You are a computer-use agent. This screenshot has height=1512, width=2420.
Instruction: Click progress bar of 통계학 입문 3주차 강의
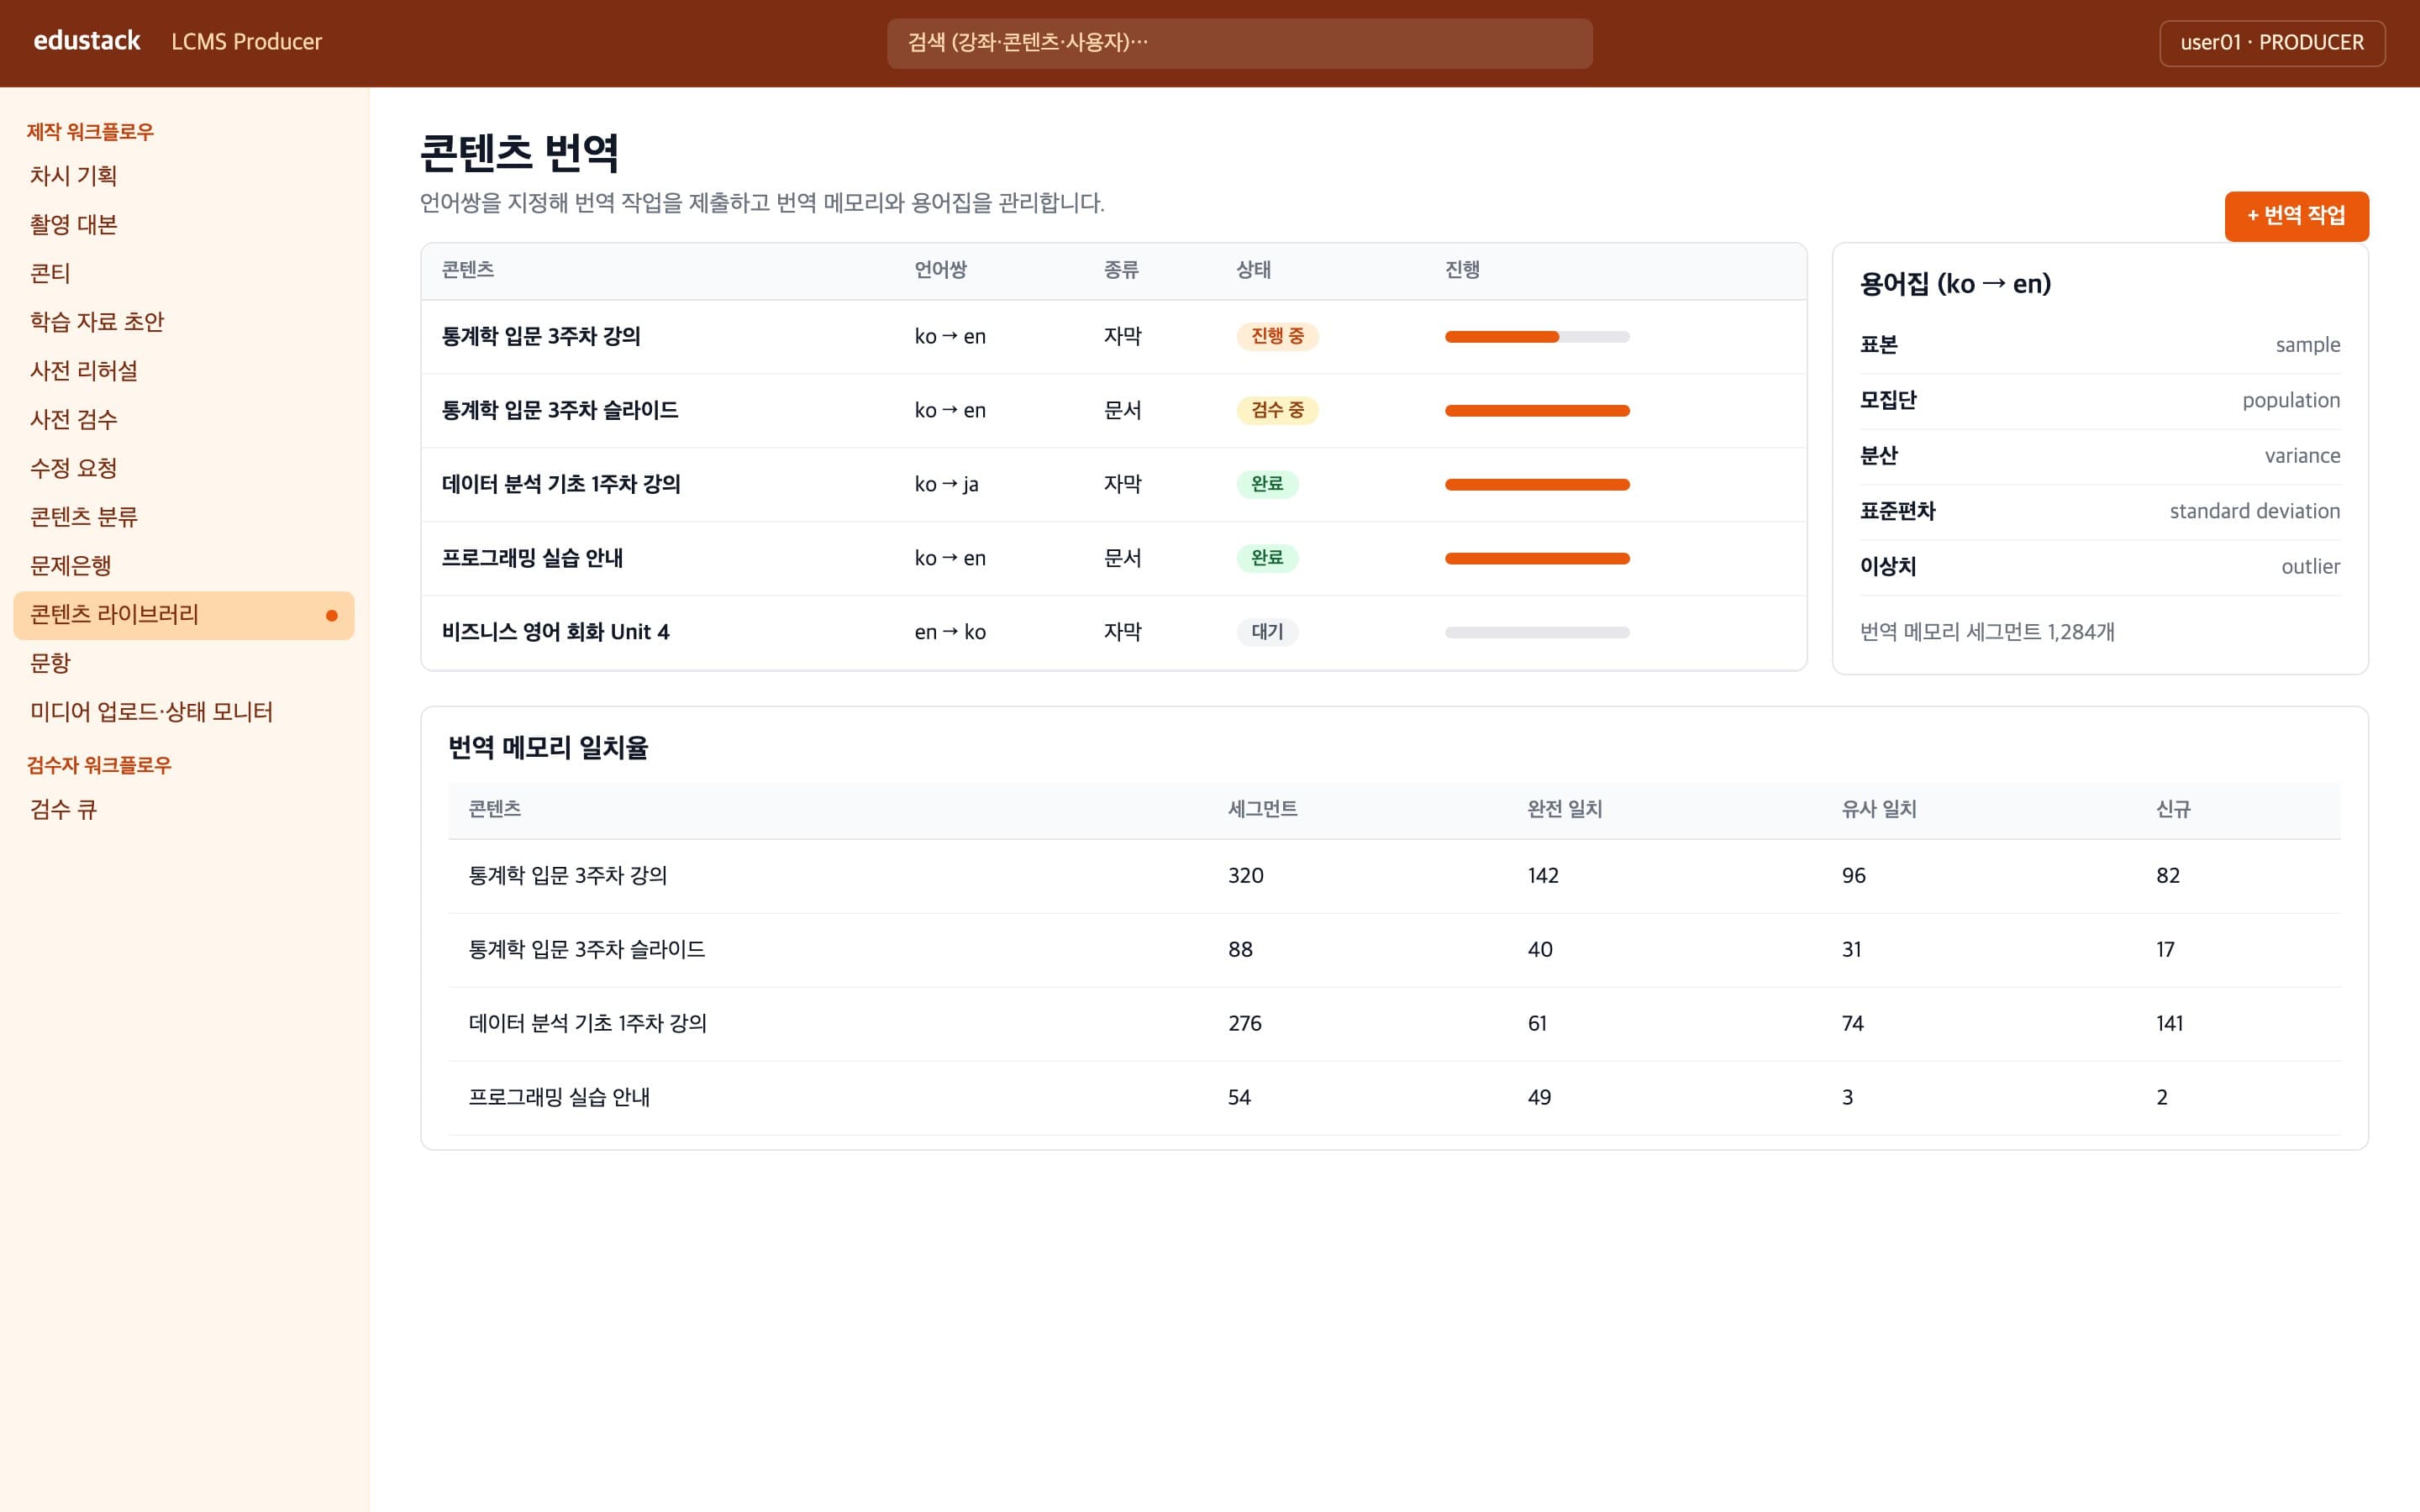pos(1536,337)
